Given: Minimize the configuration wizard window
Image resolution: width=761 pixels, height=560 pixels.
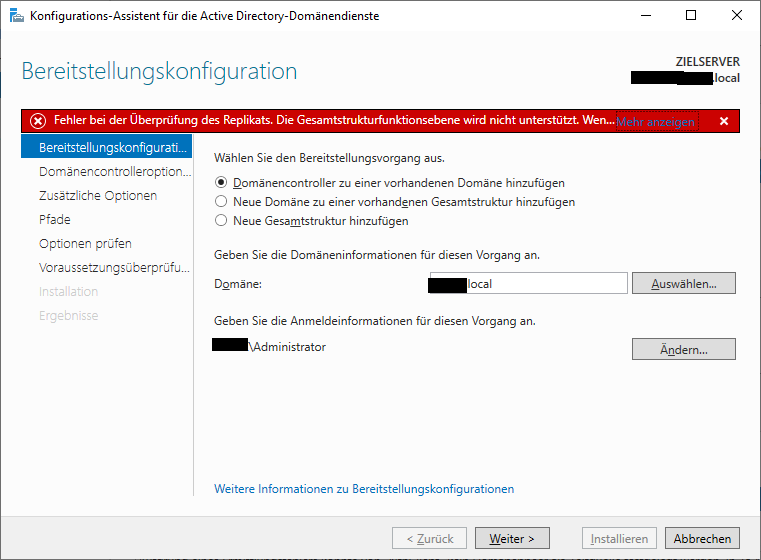Looking at the screenshot, I should pos(645,16).
